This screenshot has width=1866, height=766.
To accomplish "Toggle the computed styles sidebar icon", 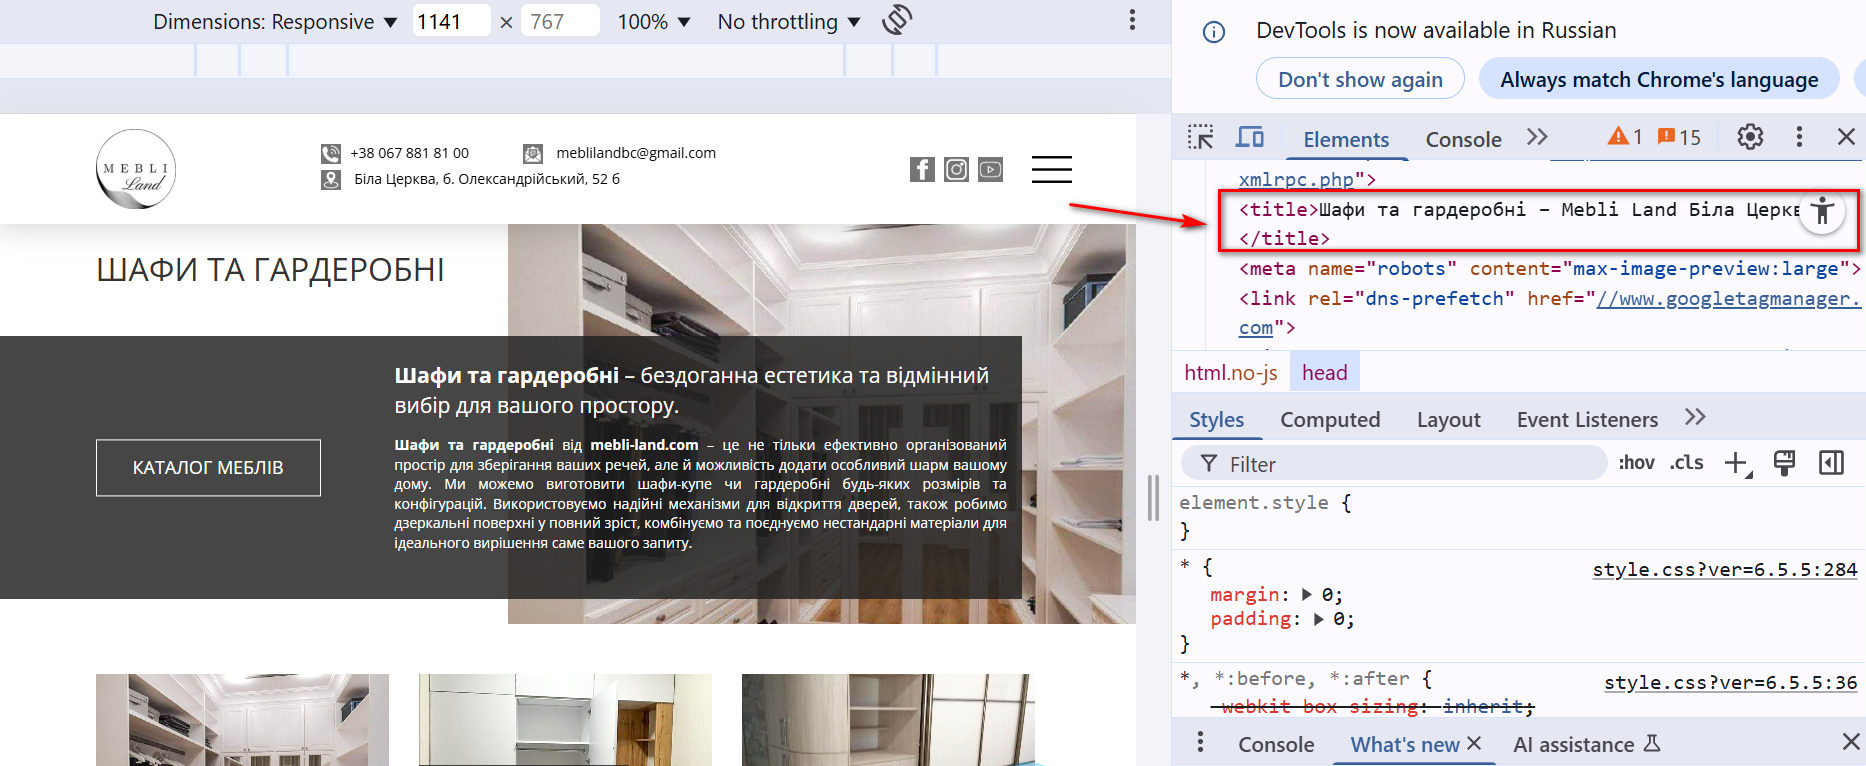I will (x=1831, y=463).
